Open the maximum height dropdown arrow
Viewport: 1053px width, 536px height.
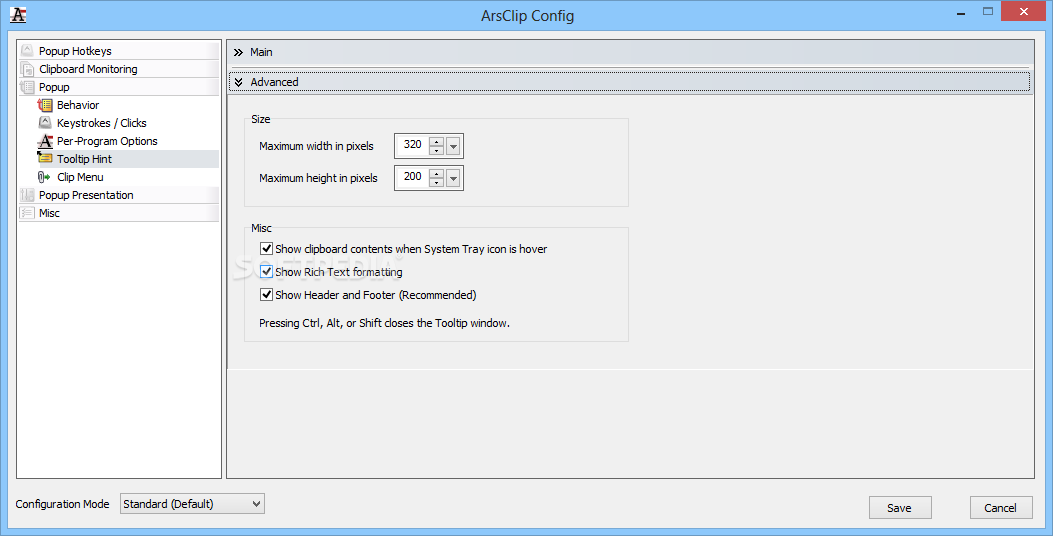click(453, 178)
